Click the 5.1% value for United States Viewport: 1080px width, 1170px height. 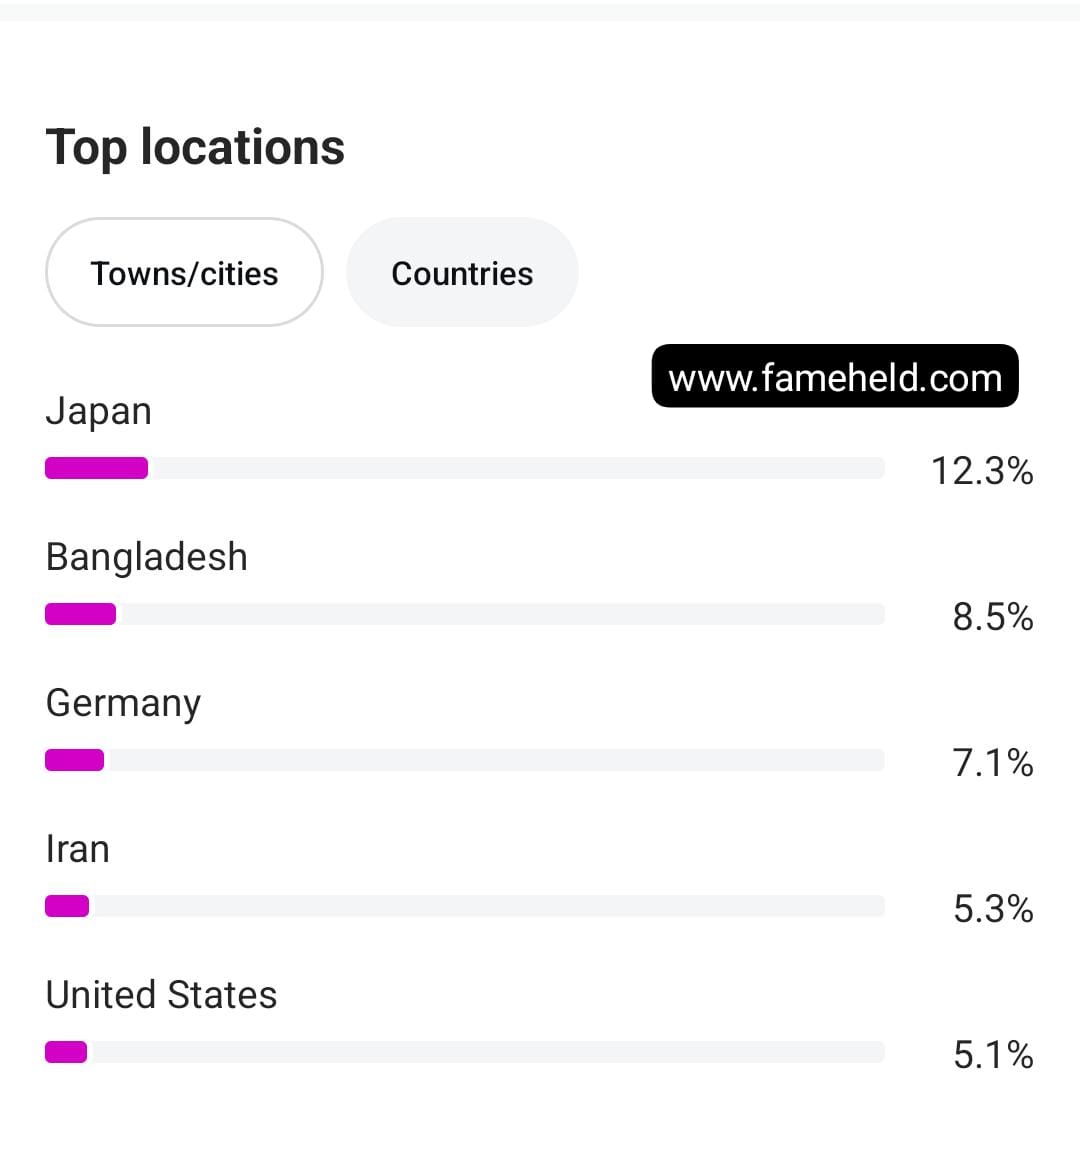[x=992, y=1054]
